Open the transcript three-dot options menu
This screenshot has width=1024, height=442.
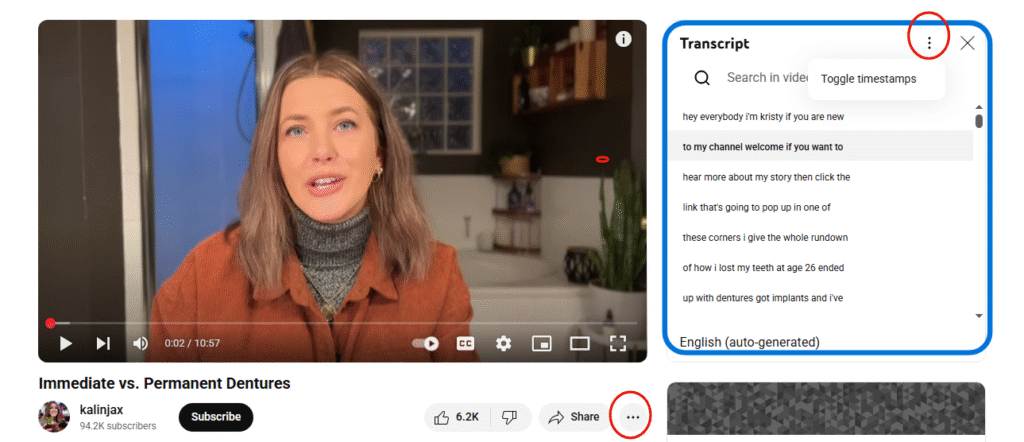click(929, 43)
